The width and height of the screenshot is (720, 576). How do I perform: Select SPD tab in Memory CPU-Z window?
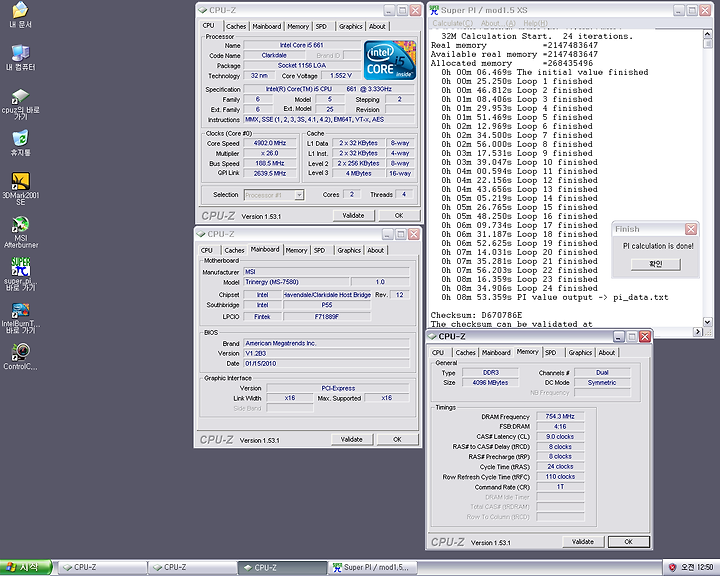coord(551,352)
